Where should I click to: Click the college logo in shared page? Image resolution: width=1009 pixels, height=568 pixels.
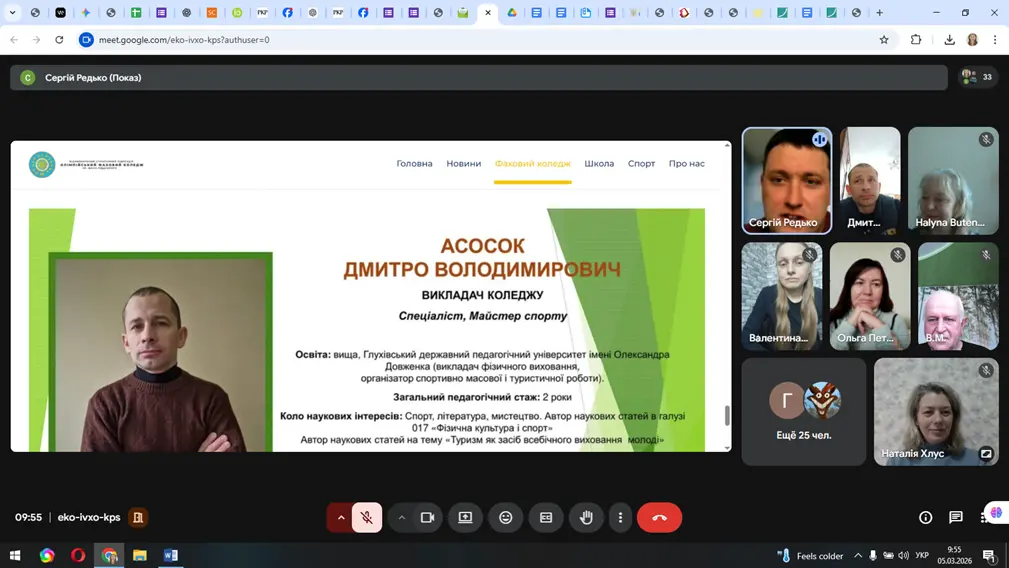pyautogui.click(x=86, y=165)
